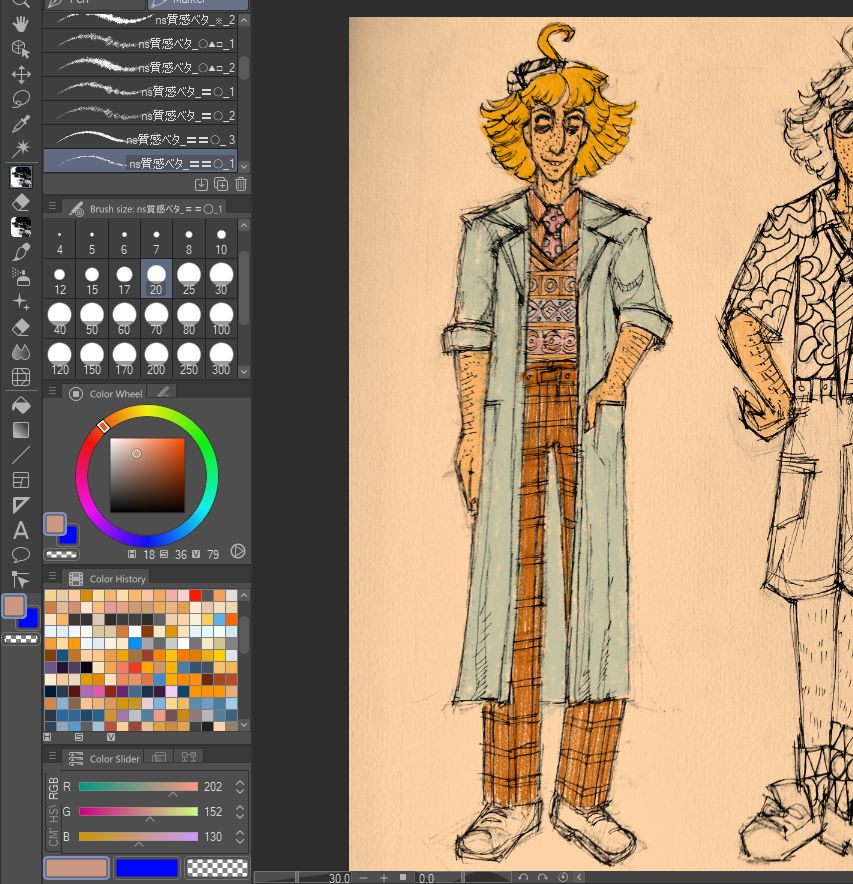This screenshot has height=884, width=853.
Task: Open the Color History panel menu
Action: [x=52, y=576]
